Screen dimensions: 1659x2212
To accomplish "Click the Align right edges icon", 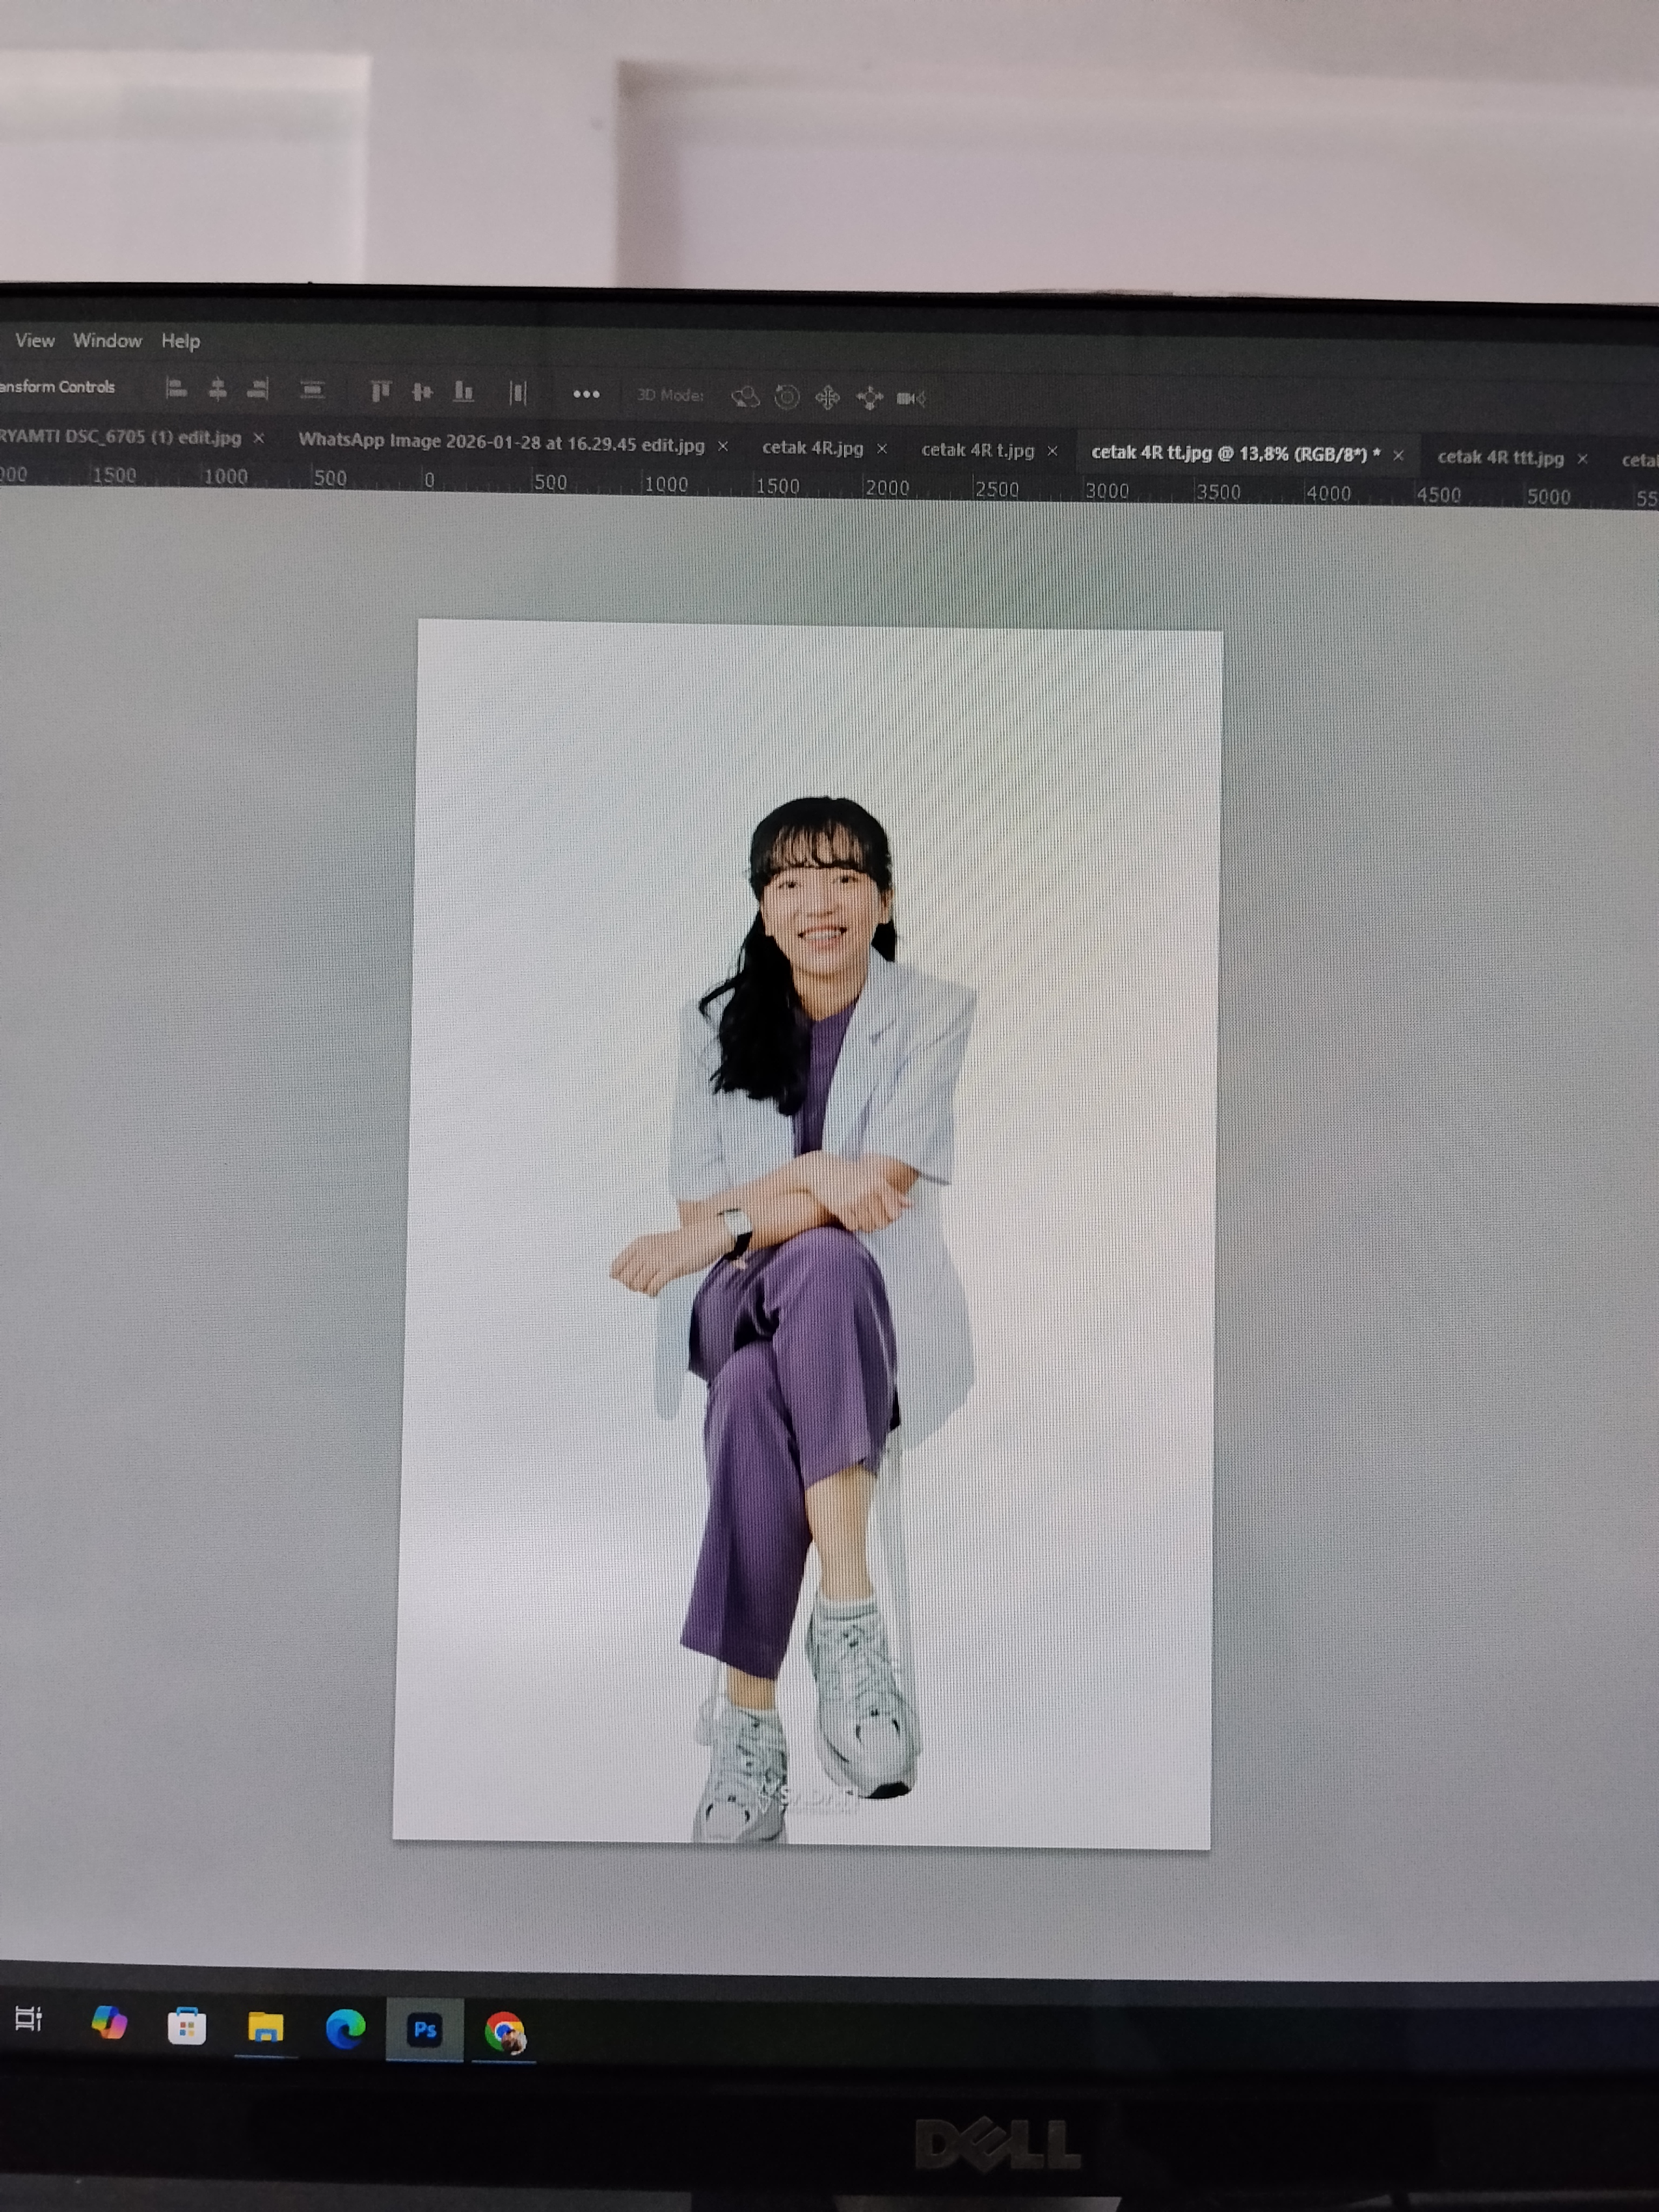I will click(x=258, y=389).
